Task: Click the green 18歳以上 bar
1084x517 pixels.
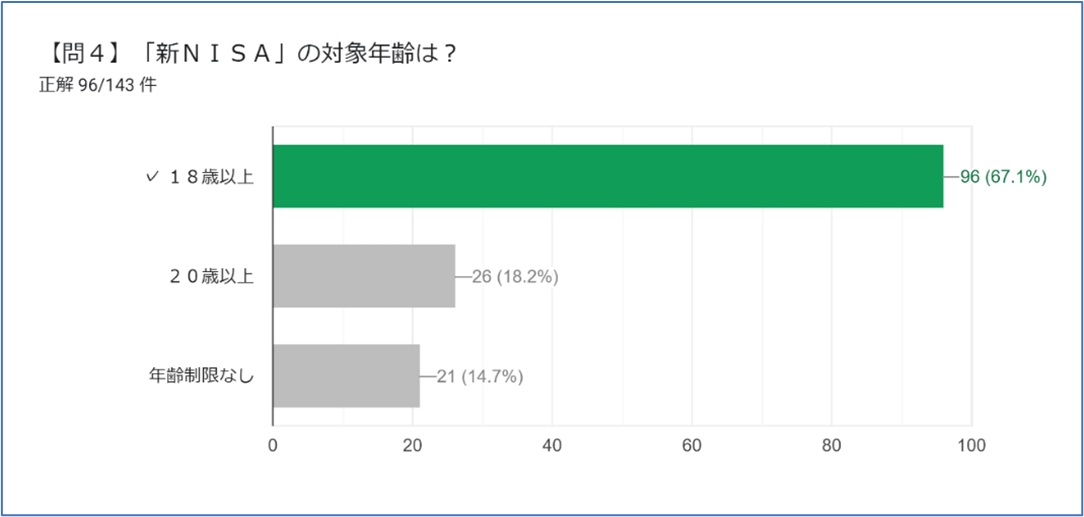Action: (607, 176)
